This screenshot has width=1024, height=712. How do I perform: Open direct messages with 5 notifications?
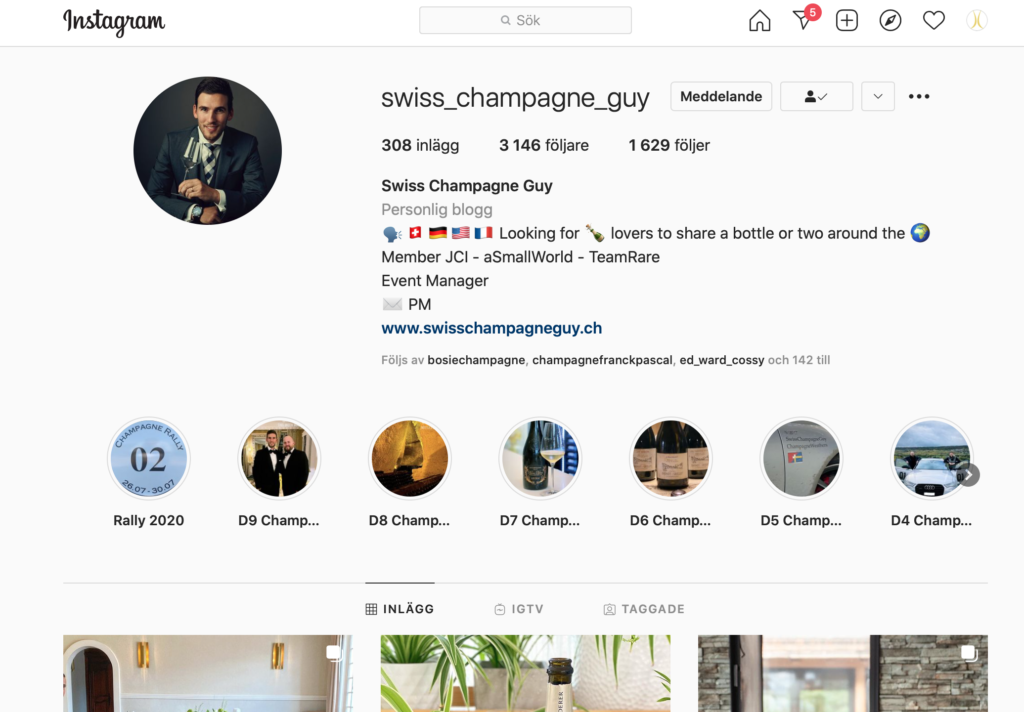tap(805, 19)
